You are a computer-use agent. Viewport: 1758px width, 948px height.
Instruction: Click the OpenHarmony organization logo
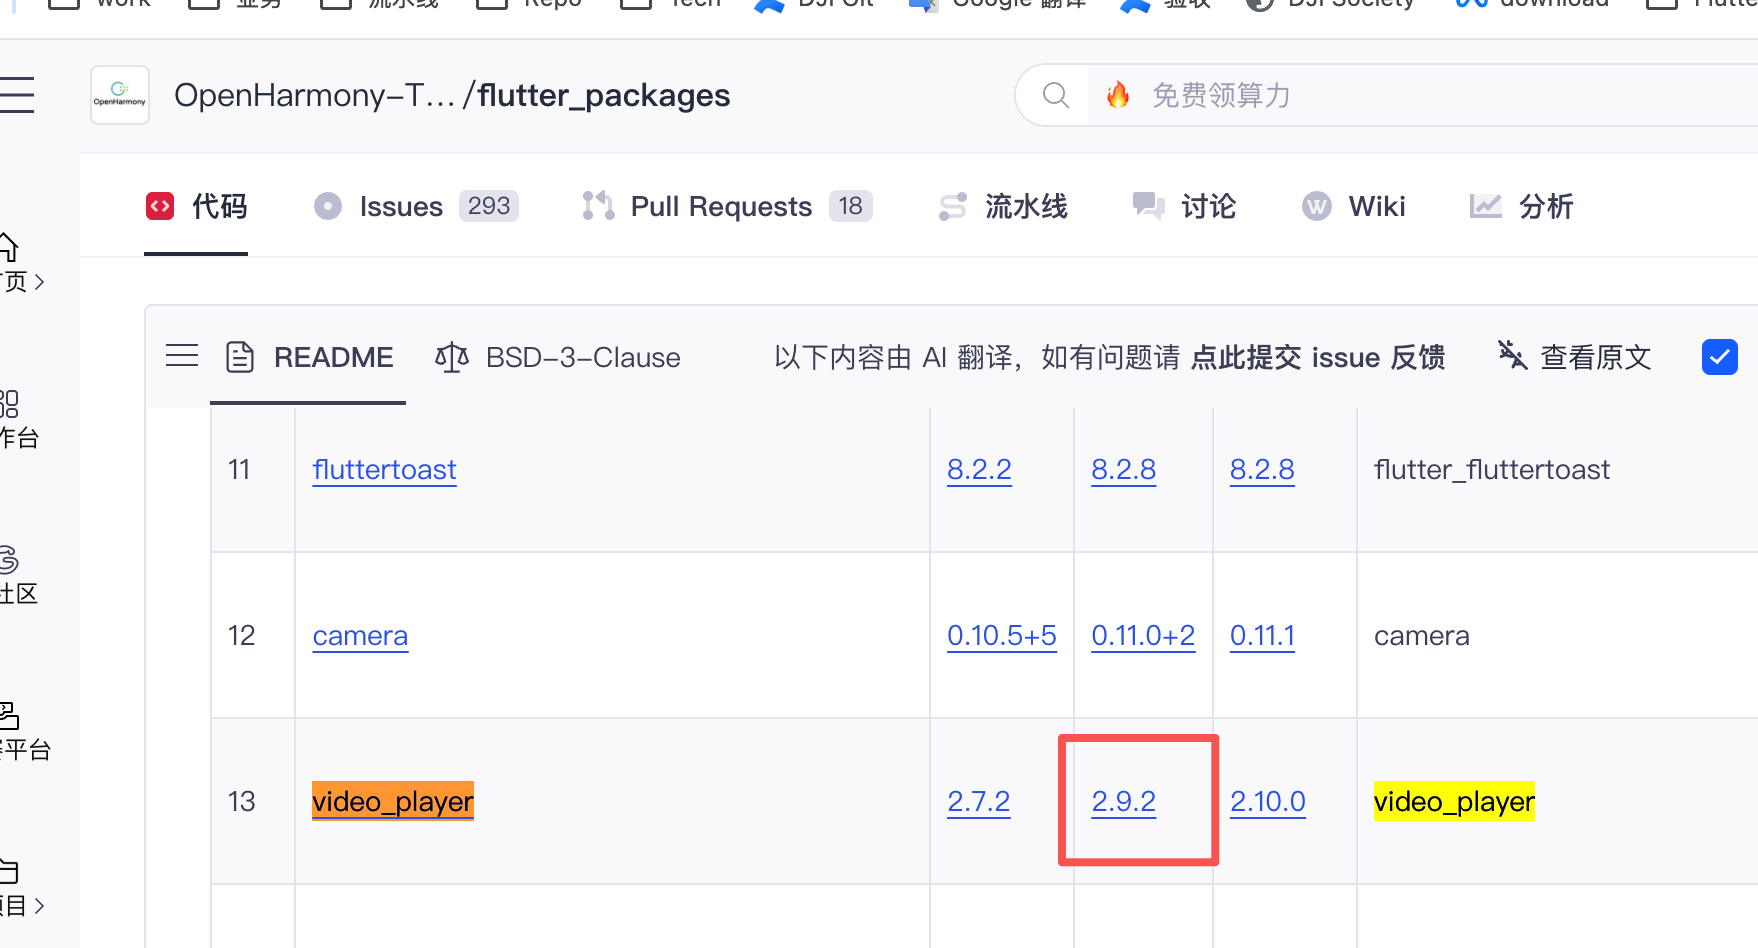[x=120, y=95]
